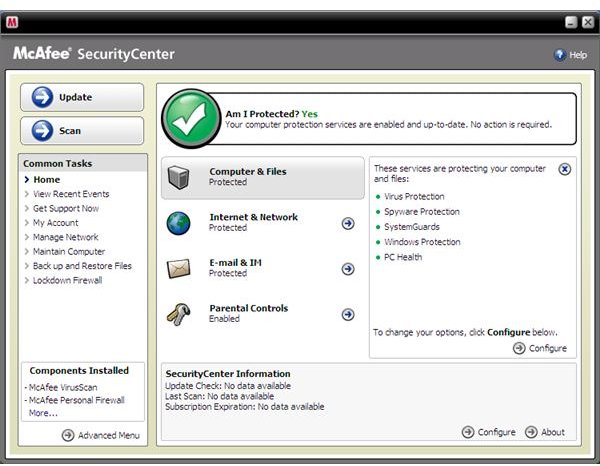600x466 pixels.
Task: Select Internet & Network category label
Action: (253, 217)
